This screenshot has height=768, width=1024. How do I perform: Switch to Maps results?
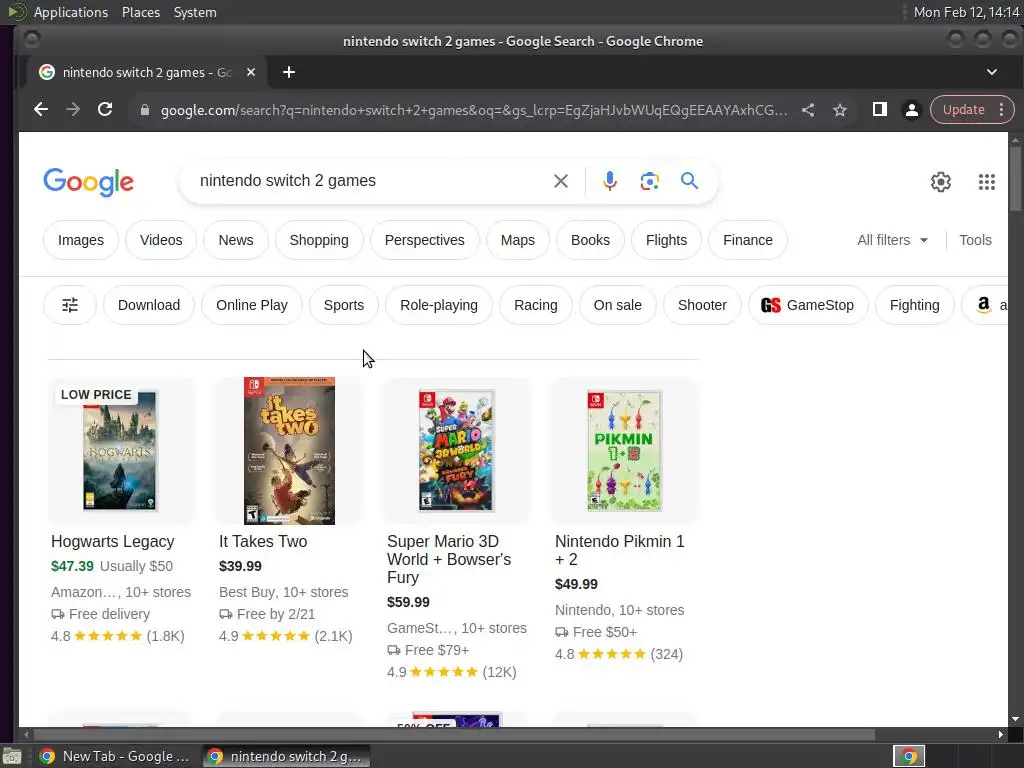click(x=518, y=240)
